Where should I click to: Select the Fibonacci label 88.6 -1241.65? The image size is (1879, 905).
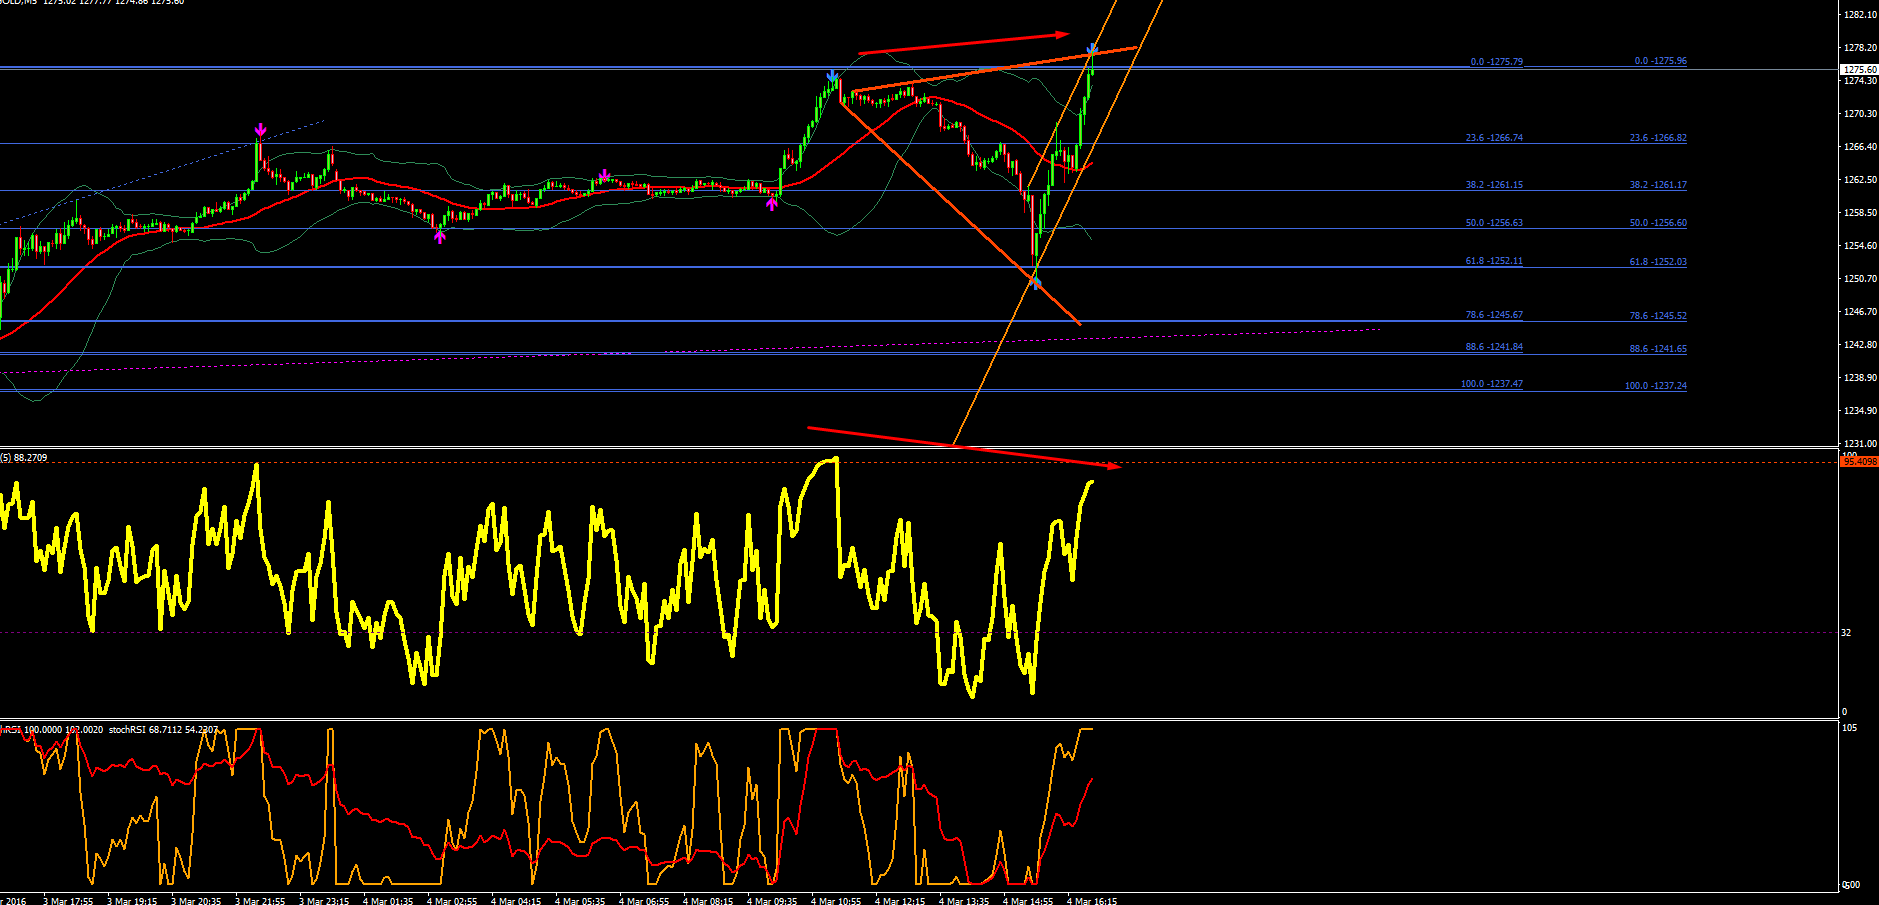[1658, 349]
